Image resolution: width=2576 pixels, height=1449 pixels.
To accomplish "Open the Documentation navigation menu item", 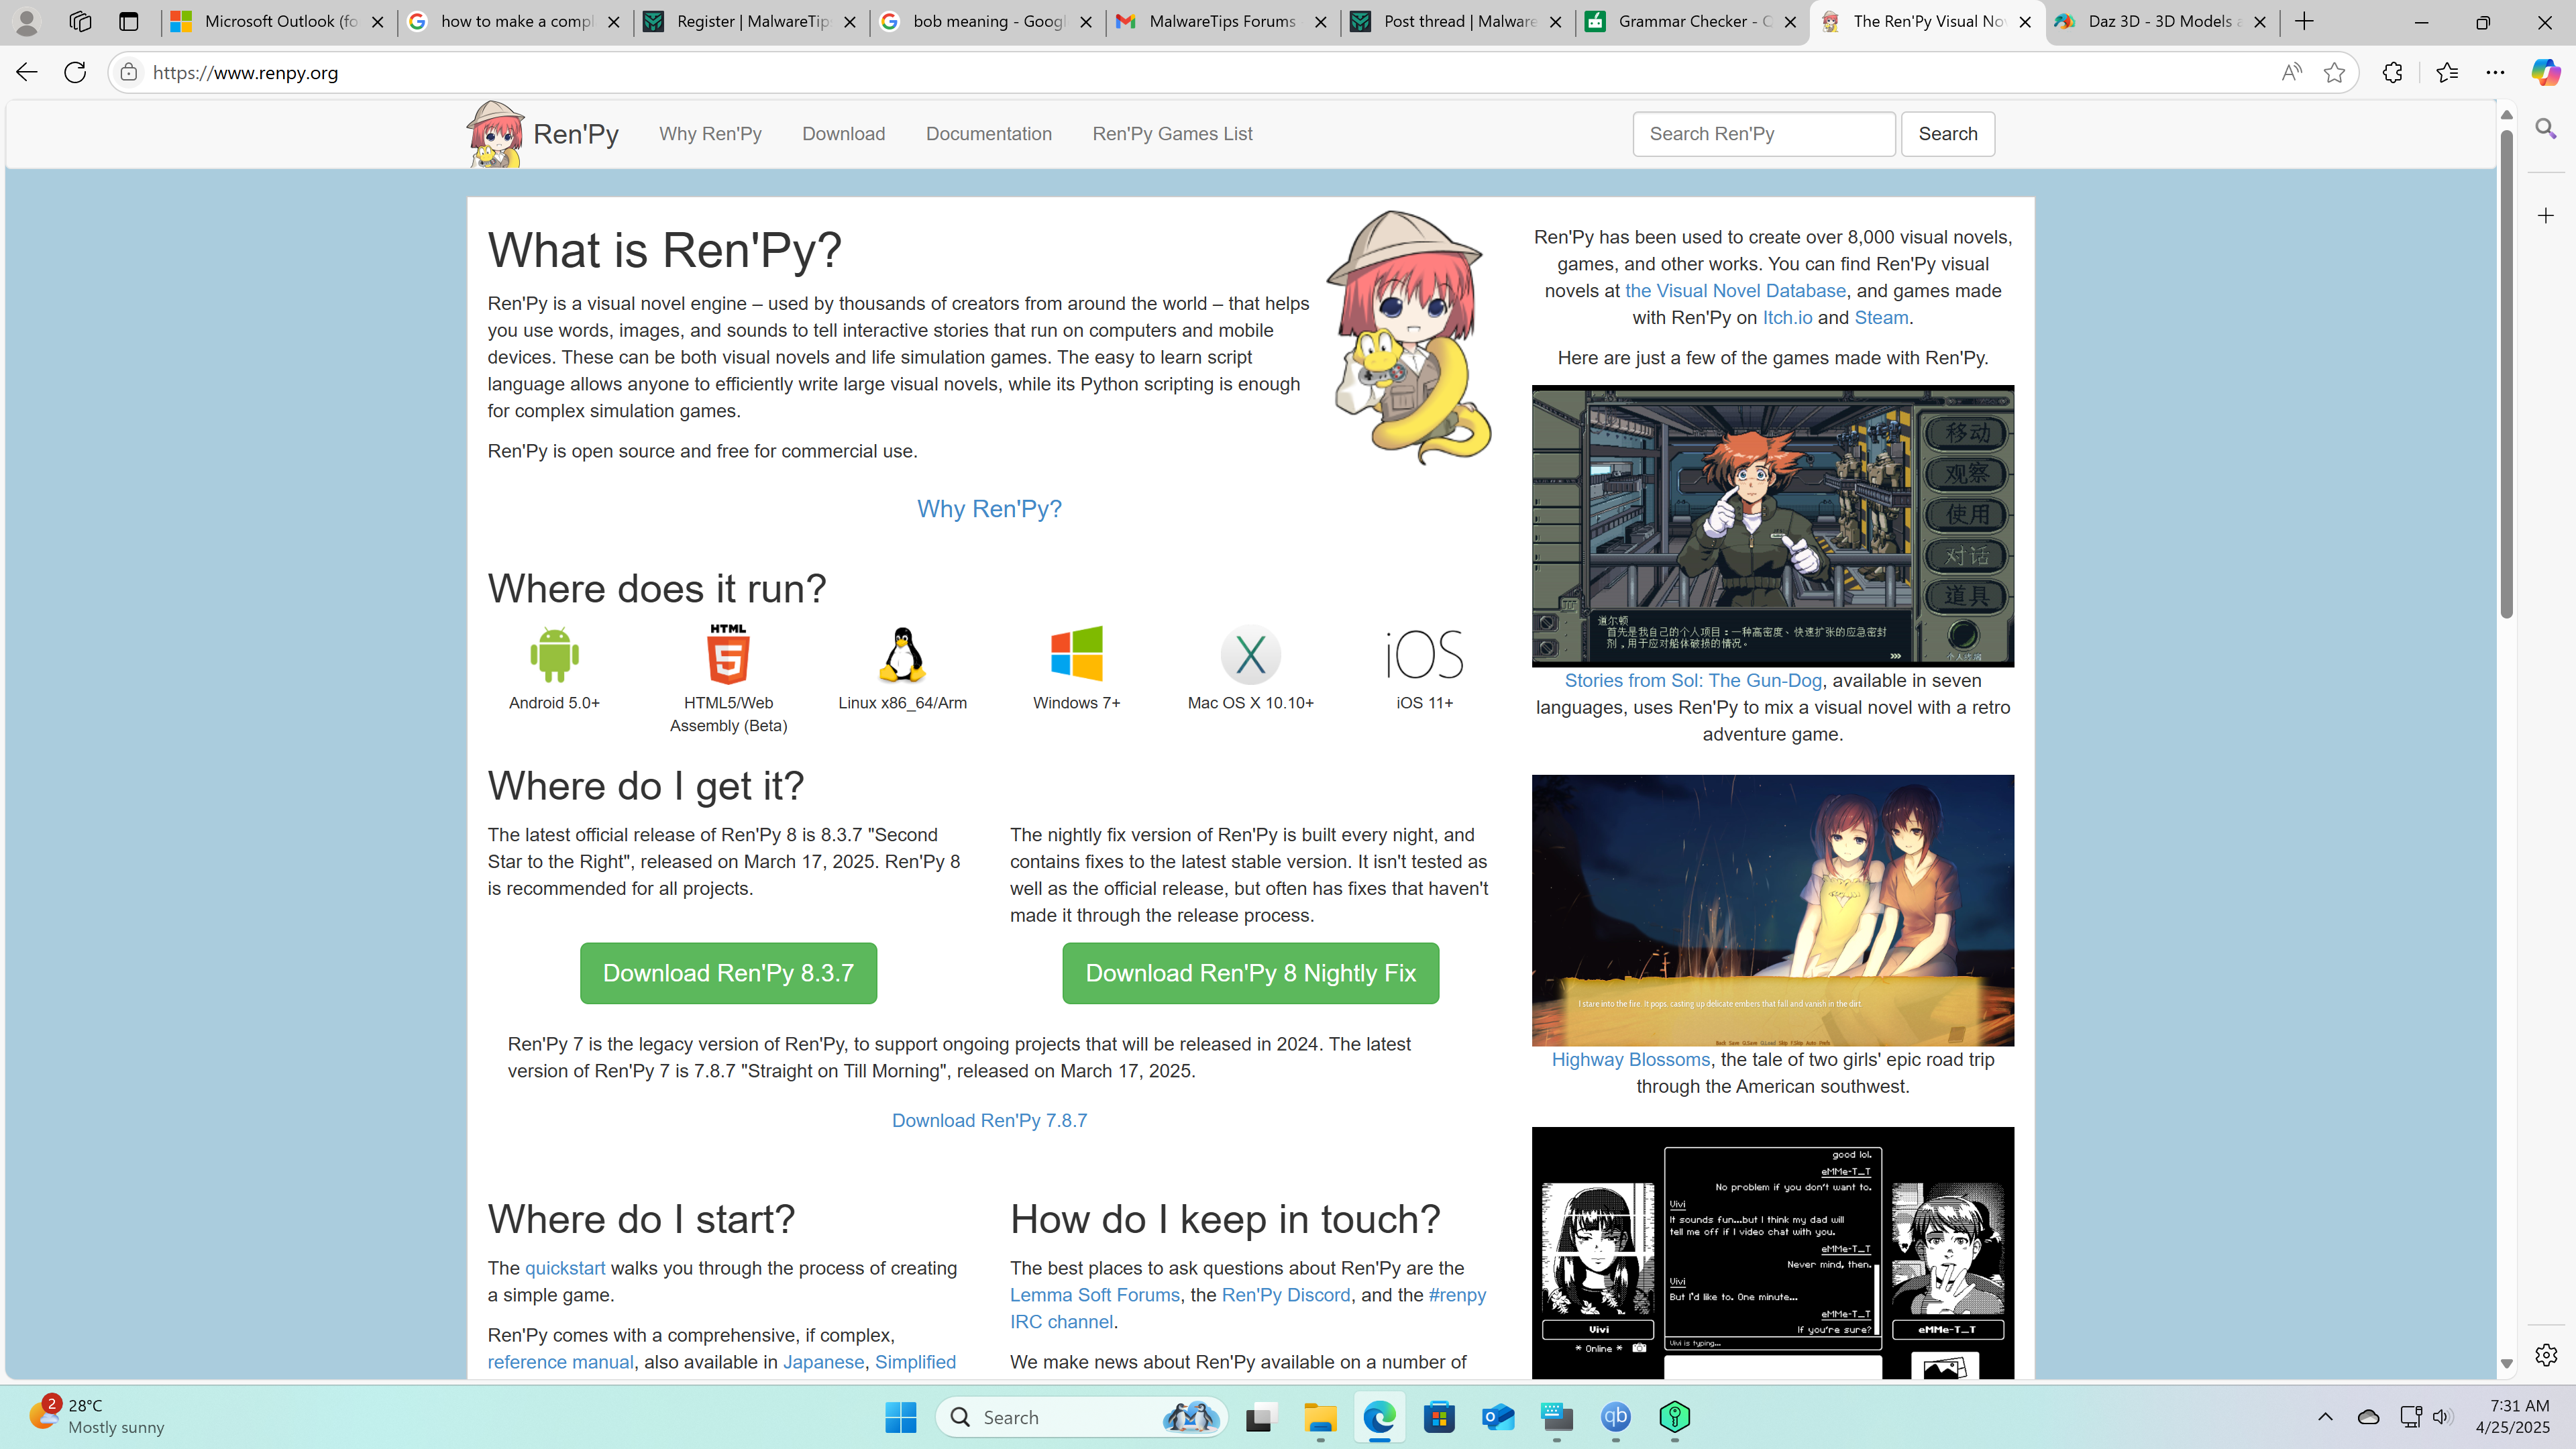I will (x=988, y=134).
